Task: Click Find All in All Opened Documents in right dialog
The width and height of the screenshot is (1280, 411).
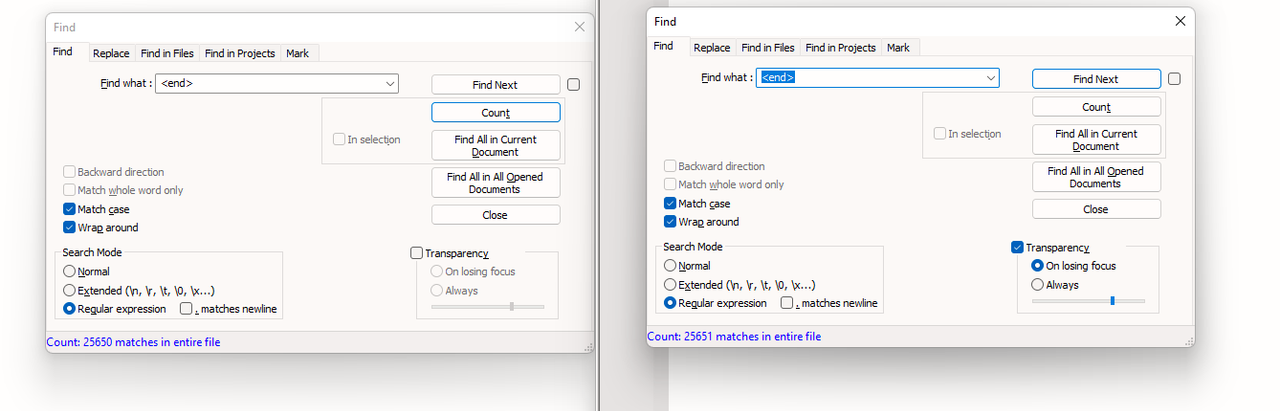Action: pos(1096,177)
